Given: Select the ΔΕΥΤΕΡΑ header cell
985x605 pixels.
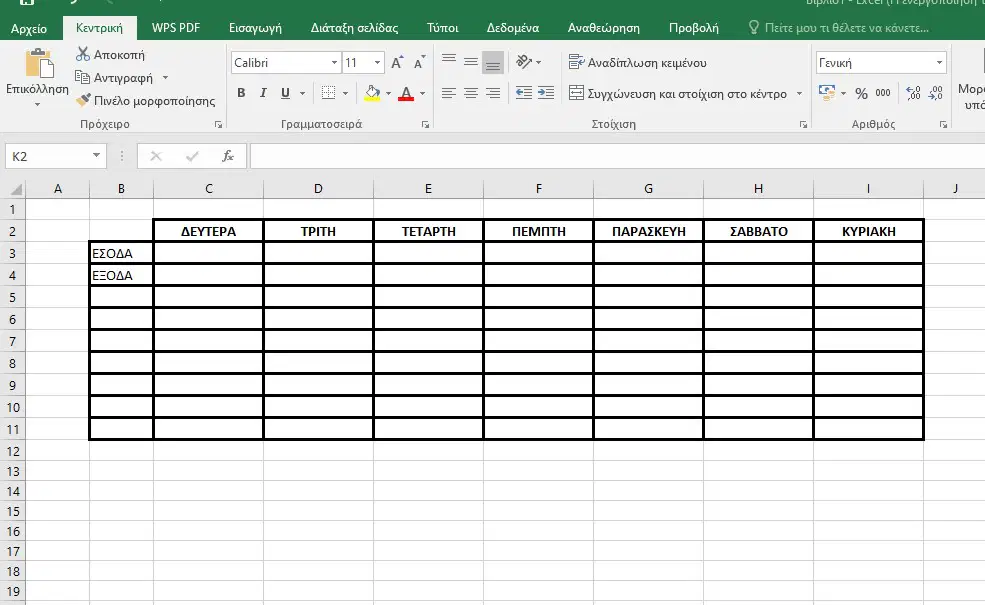Looking at the screenshot, I should click(x=209, y=231).
